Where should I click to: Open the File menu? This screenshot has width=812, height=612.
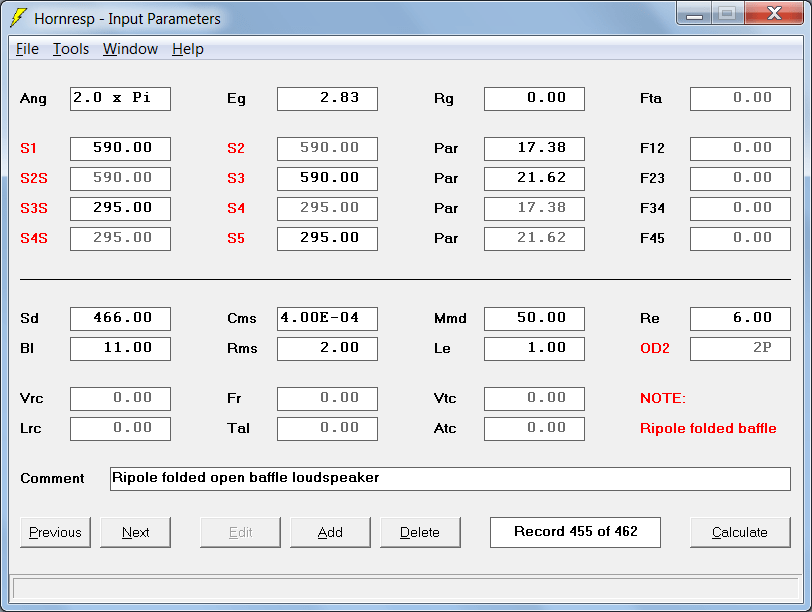click(27, 49)
